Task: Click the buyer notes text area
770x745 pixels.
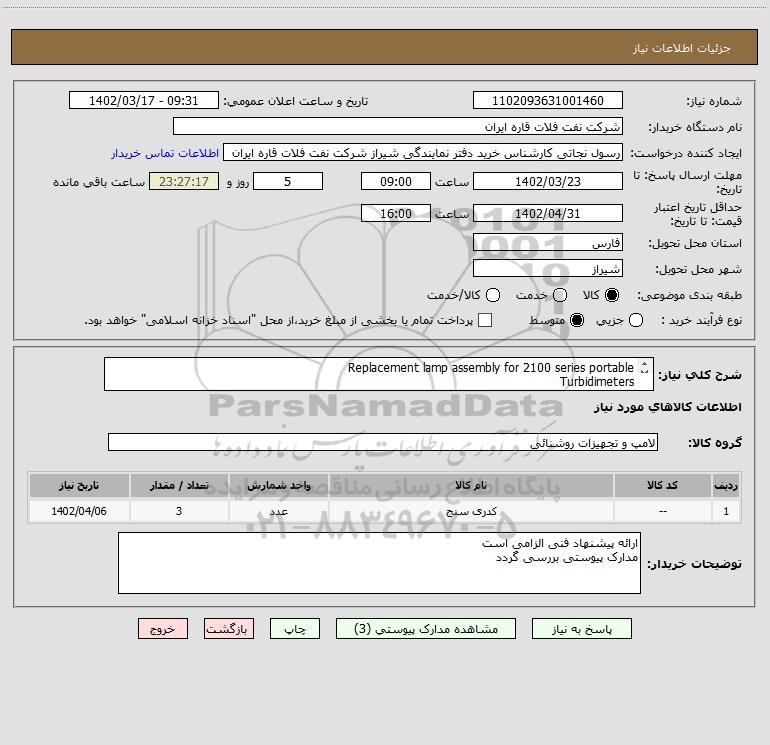Action: pyautogui.click(x=379, y=563)
